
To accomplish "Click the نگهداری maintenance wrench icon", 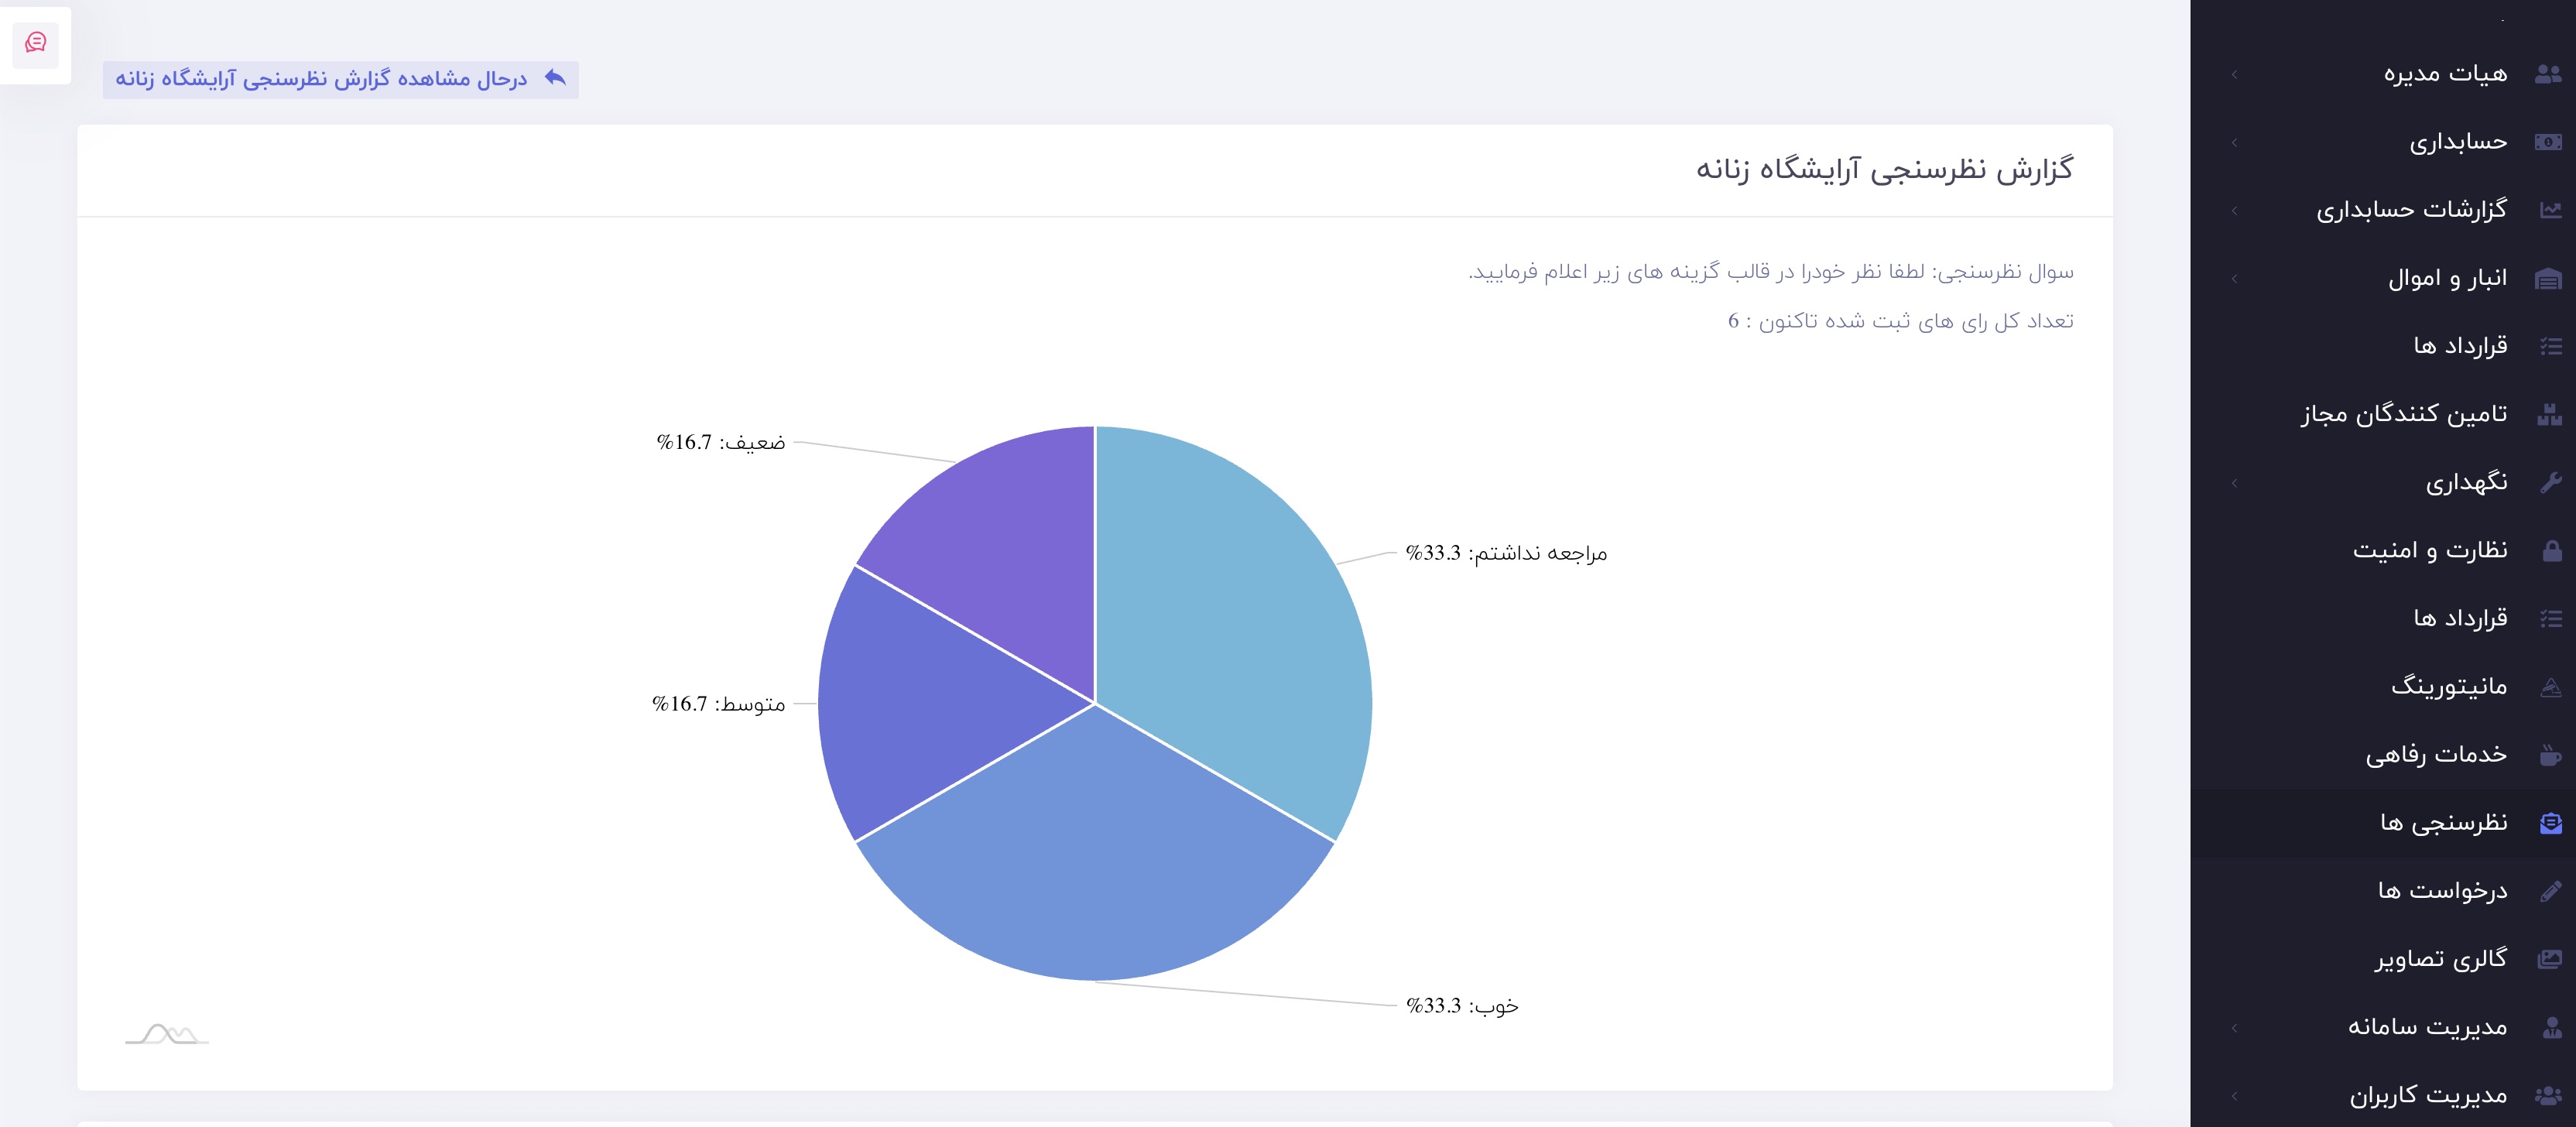I will [2551, 481].
